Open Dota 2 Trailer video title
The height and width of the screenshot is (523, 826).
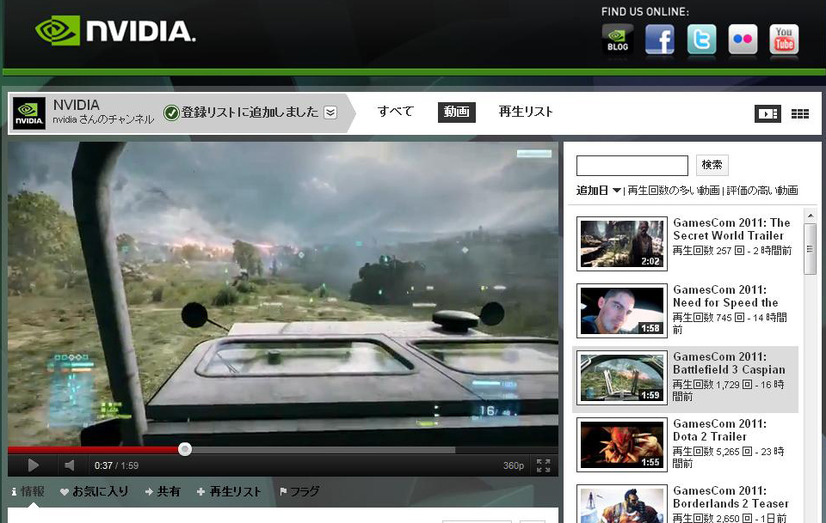click(x=720, y=430)
